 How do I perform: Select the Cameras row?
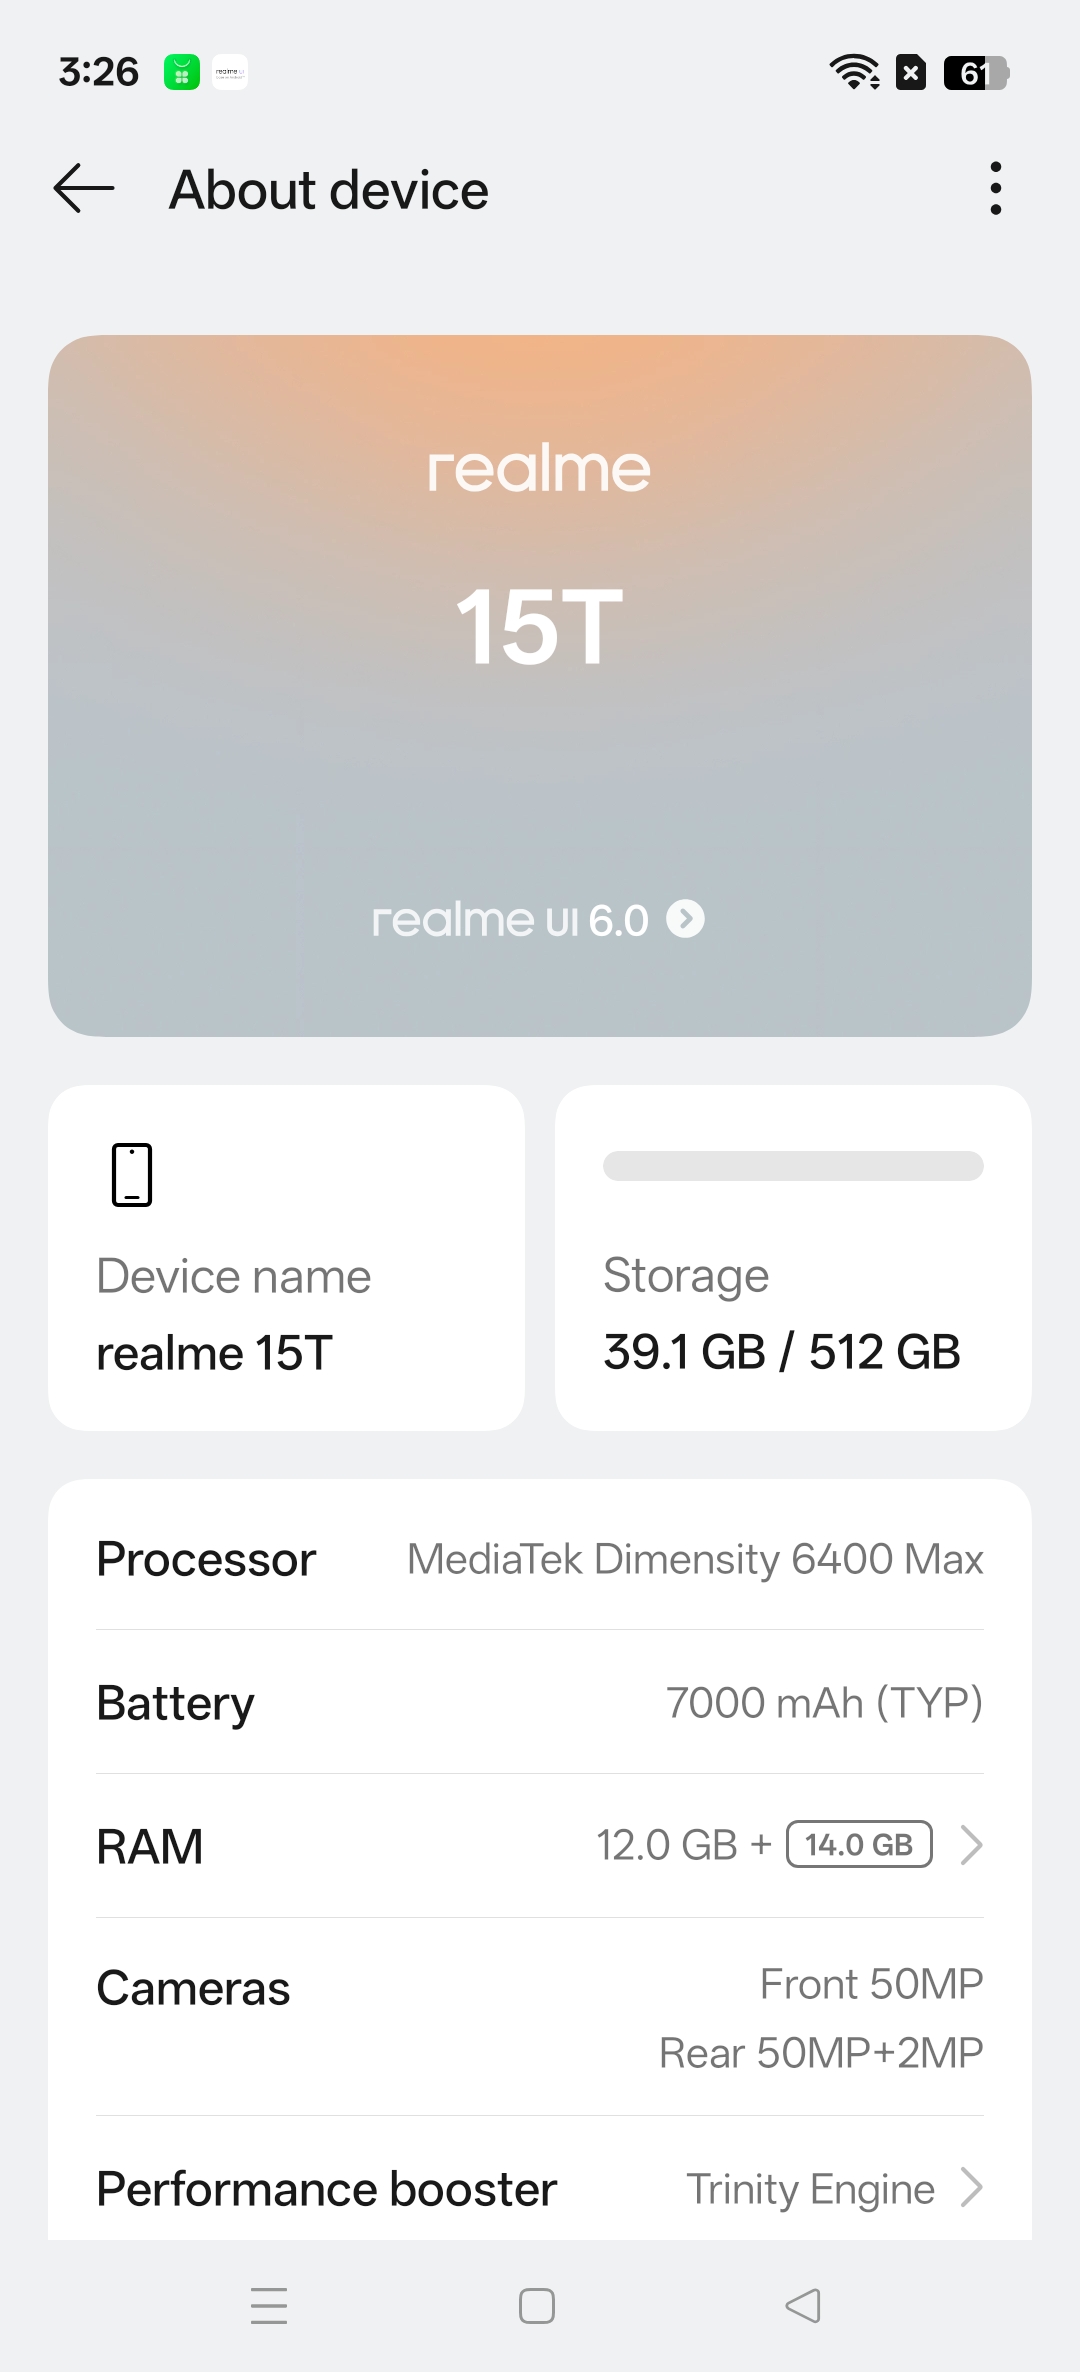coord(540,2018)
